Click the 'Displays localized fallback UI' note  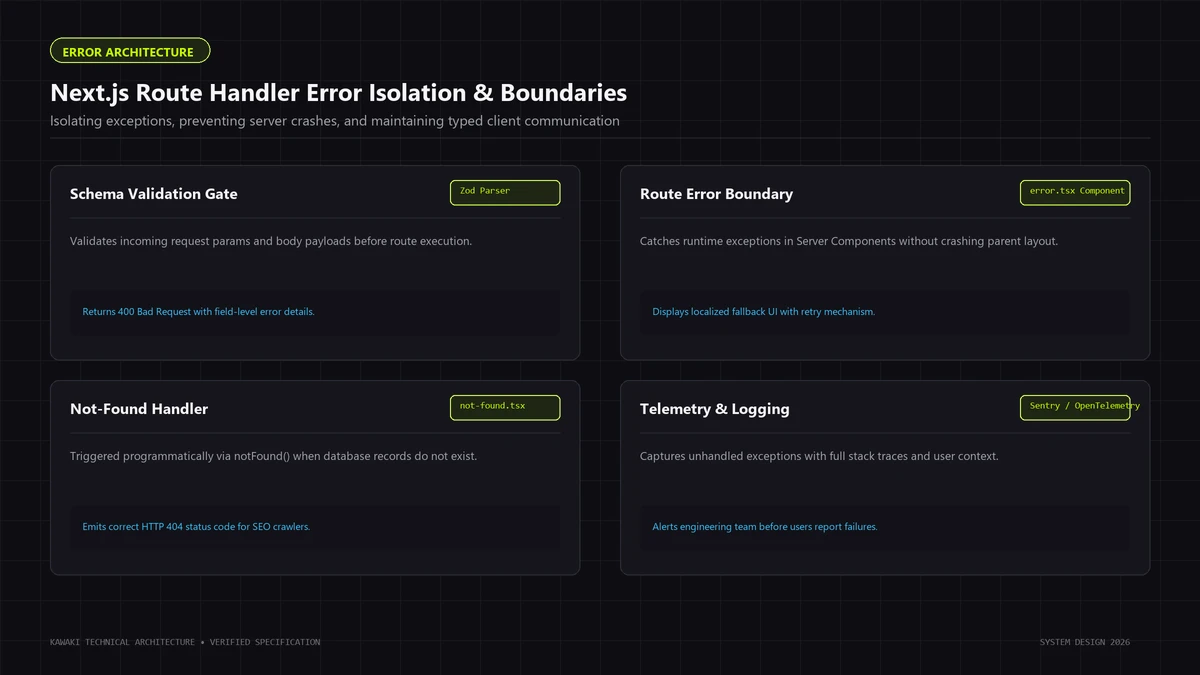pos(885,312)
